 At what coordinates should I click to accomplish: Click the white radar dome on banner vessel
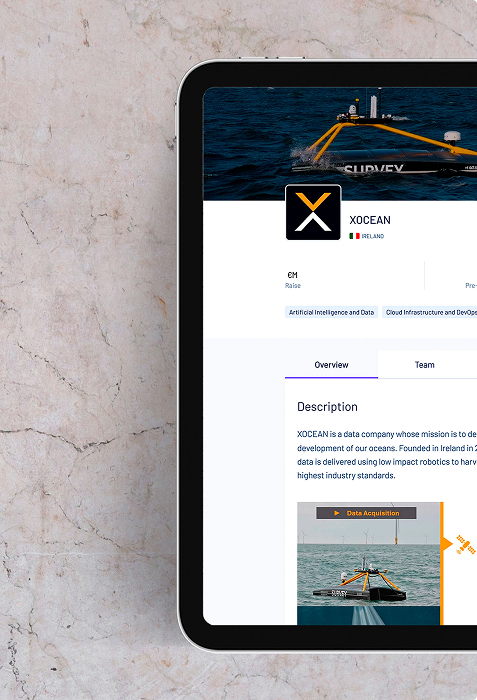(x=452, y=137)
